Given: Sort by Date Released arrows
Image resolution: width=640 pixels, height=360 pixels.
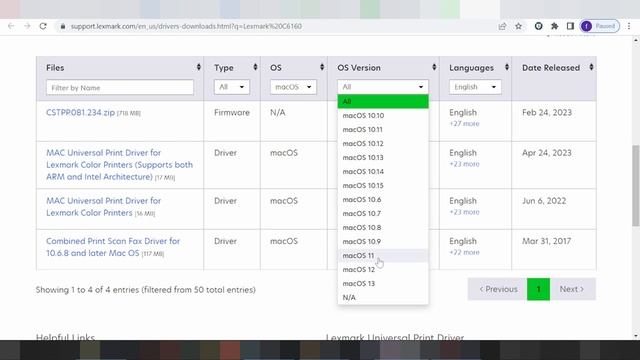Looking at the screenshot, I should (591, 67).
